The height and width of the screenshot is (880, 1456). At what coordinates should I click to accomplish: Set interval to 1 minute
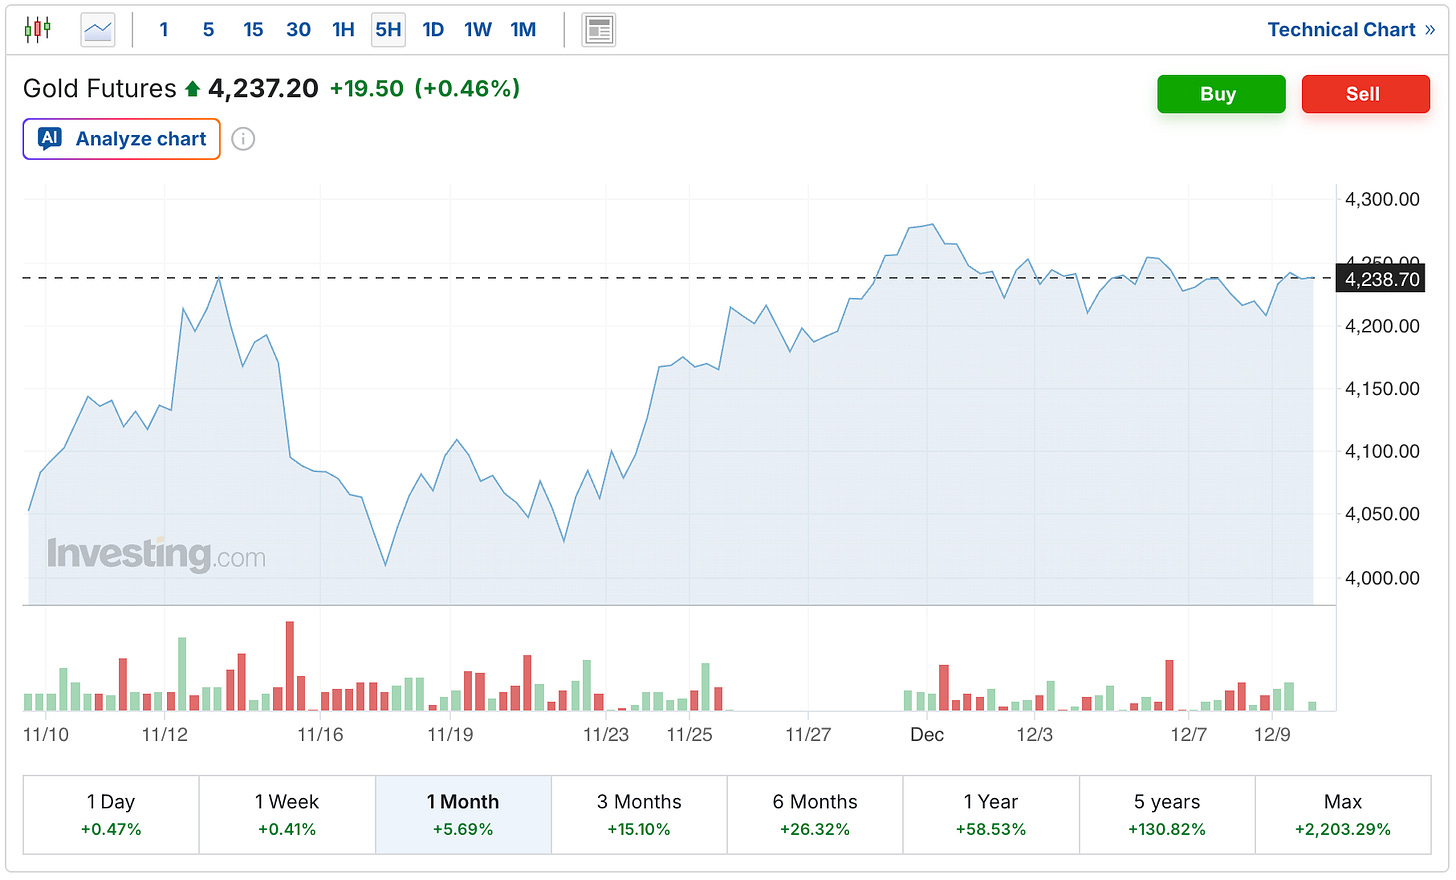[164, 30]
